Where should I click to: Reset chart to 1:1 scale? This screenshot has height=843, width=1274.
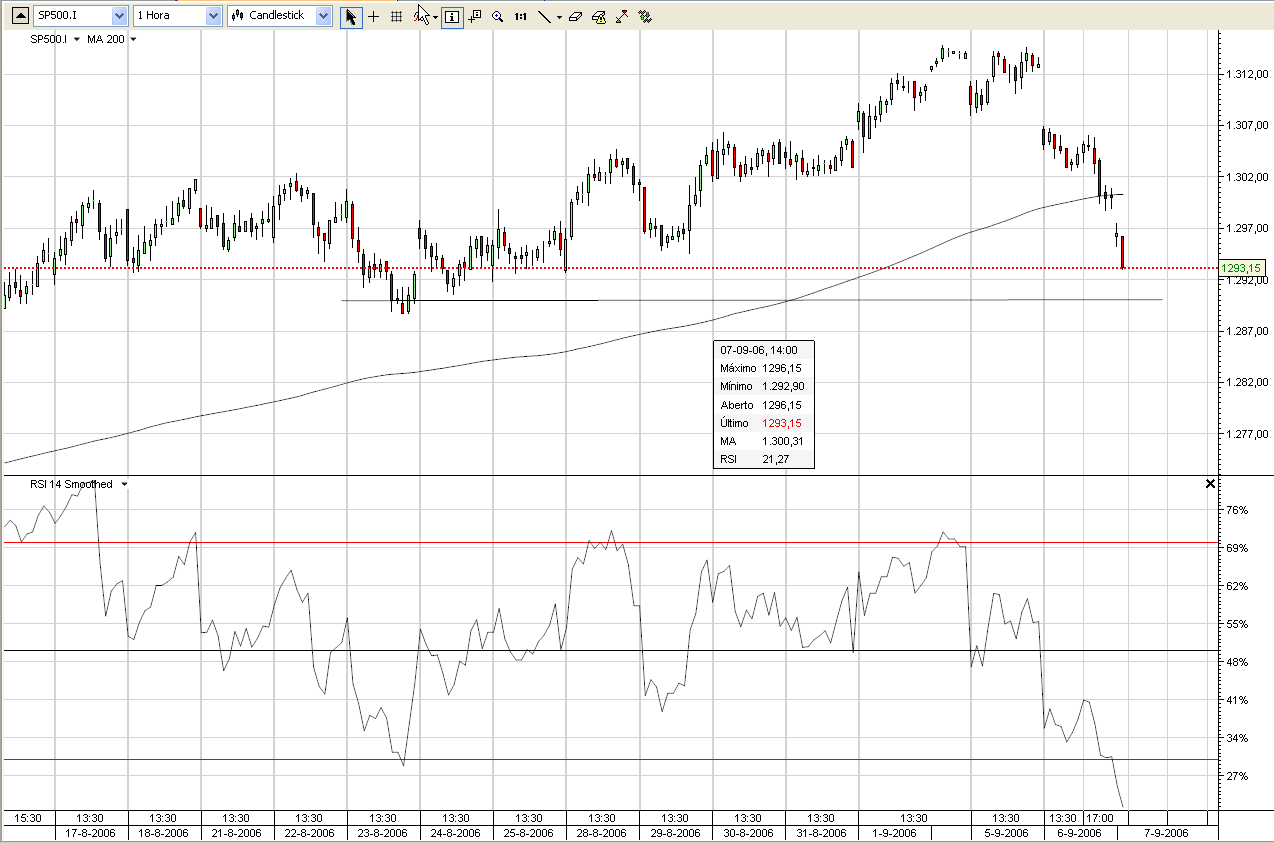point(519,15)
